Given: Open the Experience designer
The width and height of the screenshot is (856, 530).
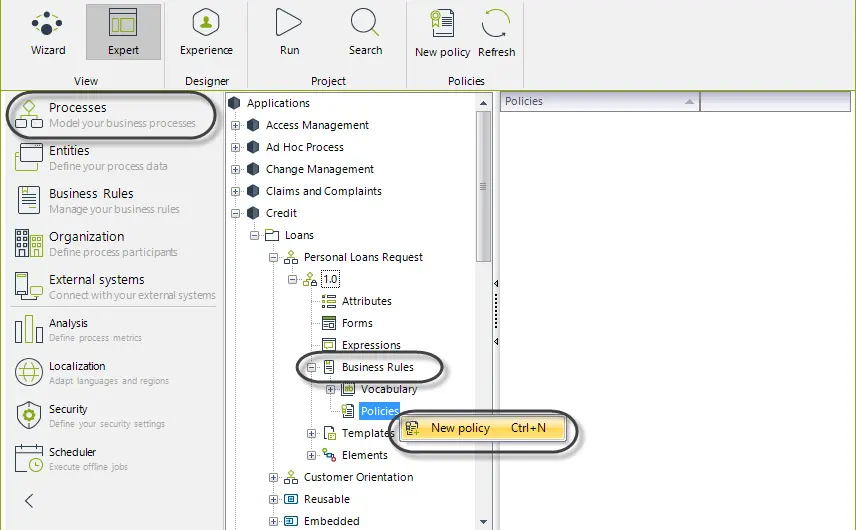Looking at the screenshot, I should (206, 32).
